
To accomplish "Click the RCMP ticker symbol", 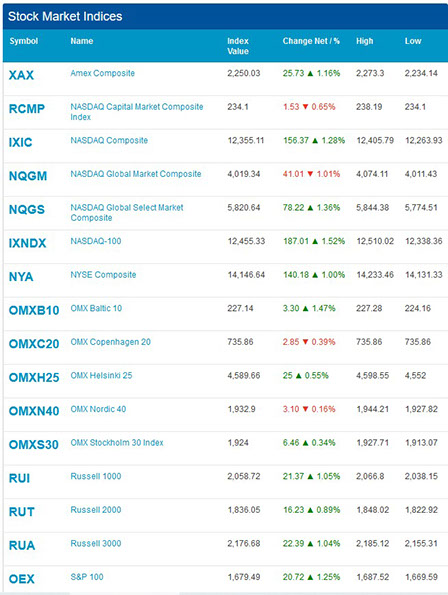I will click(x=27, y=109).
